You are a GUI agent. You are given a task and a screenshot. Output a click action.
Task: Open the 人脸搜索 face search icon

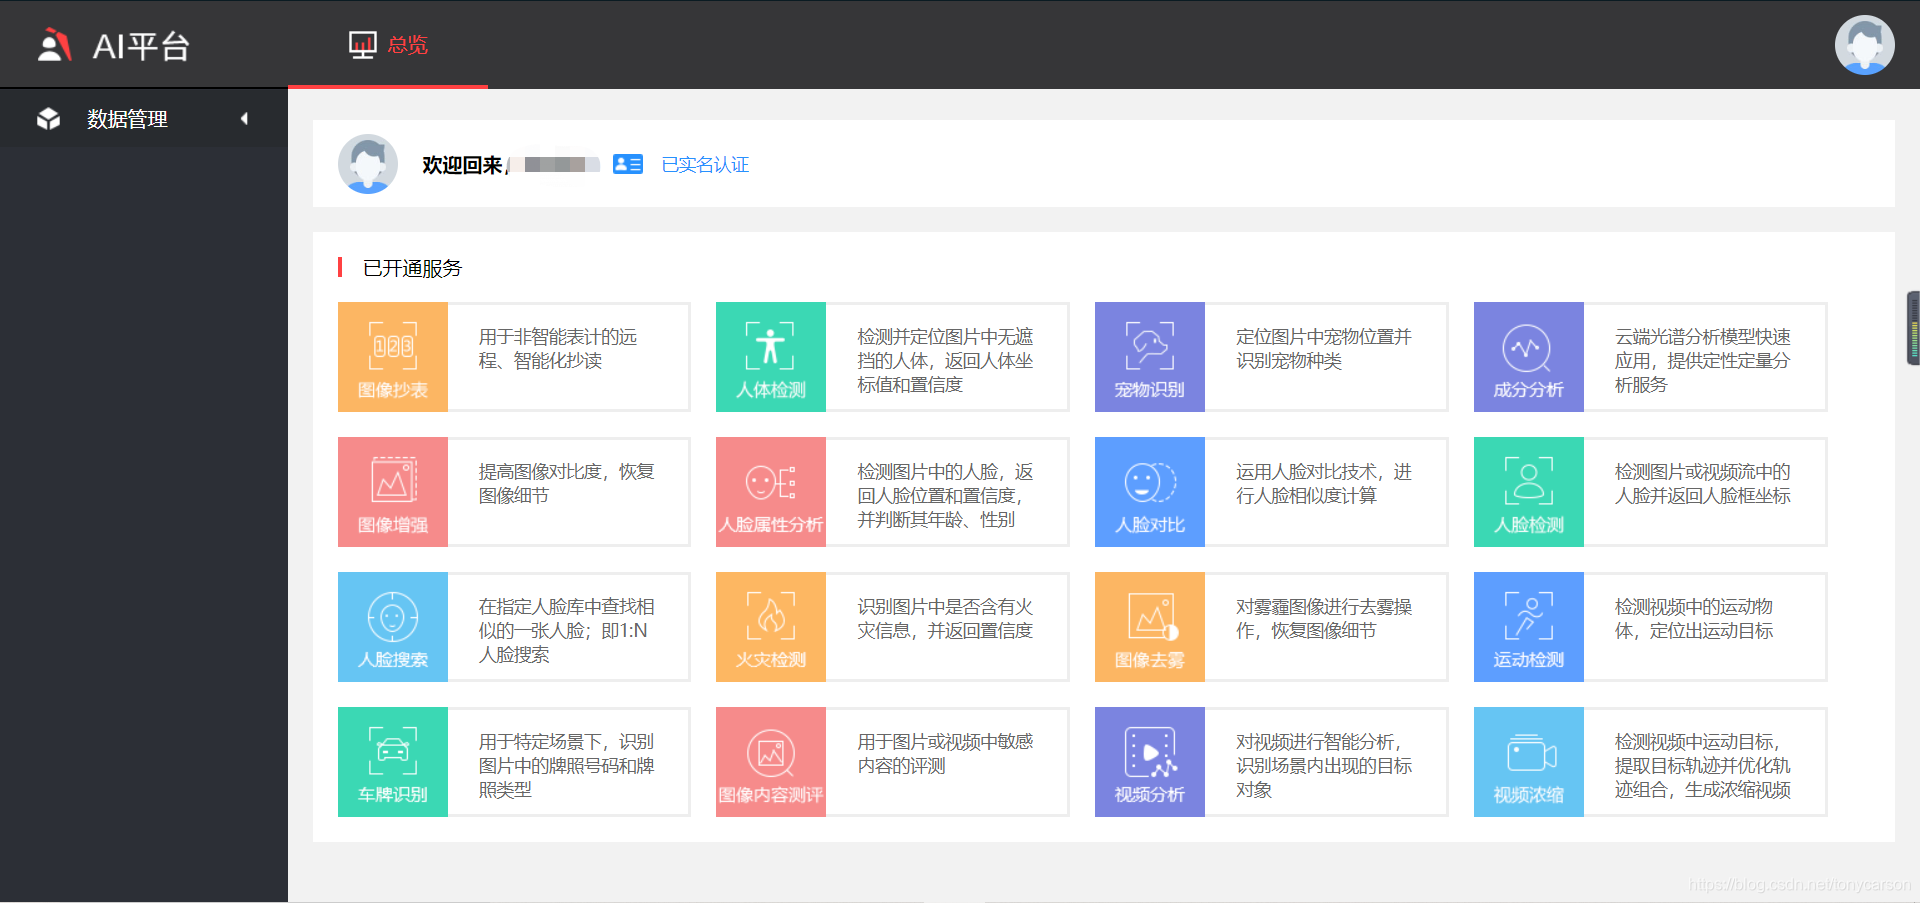tap(392, 627)
